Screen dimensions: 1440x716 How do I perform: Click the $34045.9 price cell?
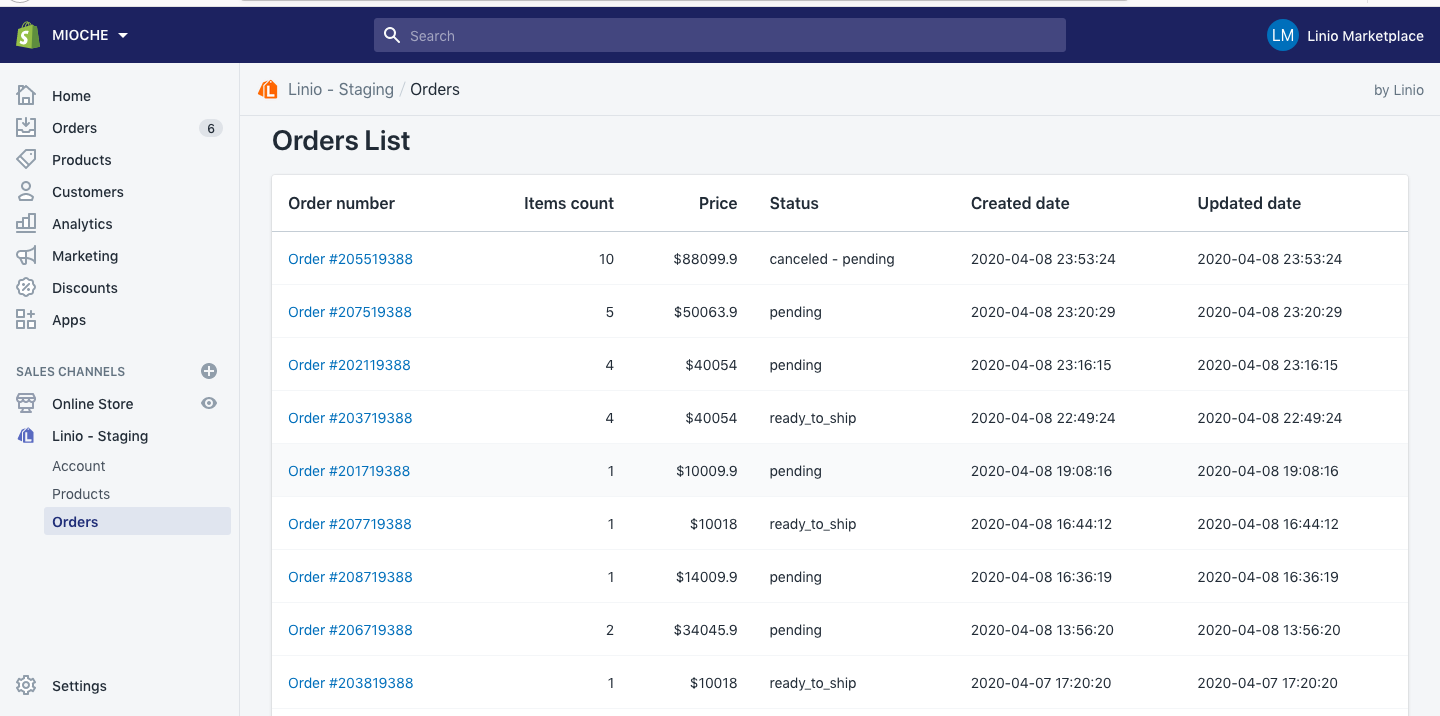[x=705, y=630]
